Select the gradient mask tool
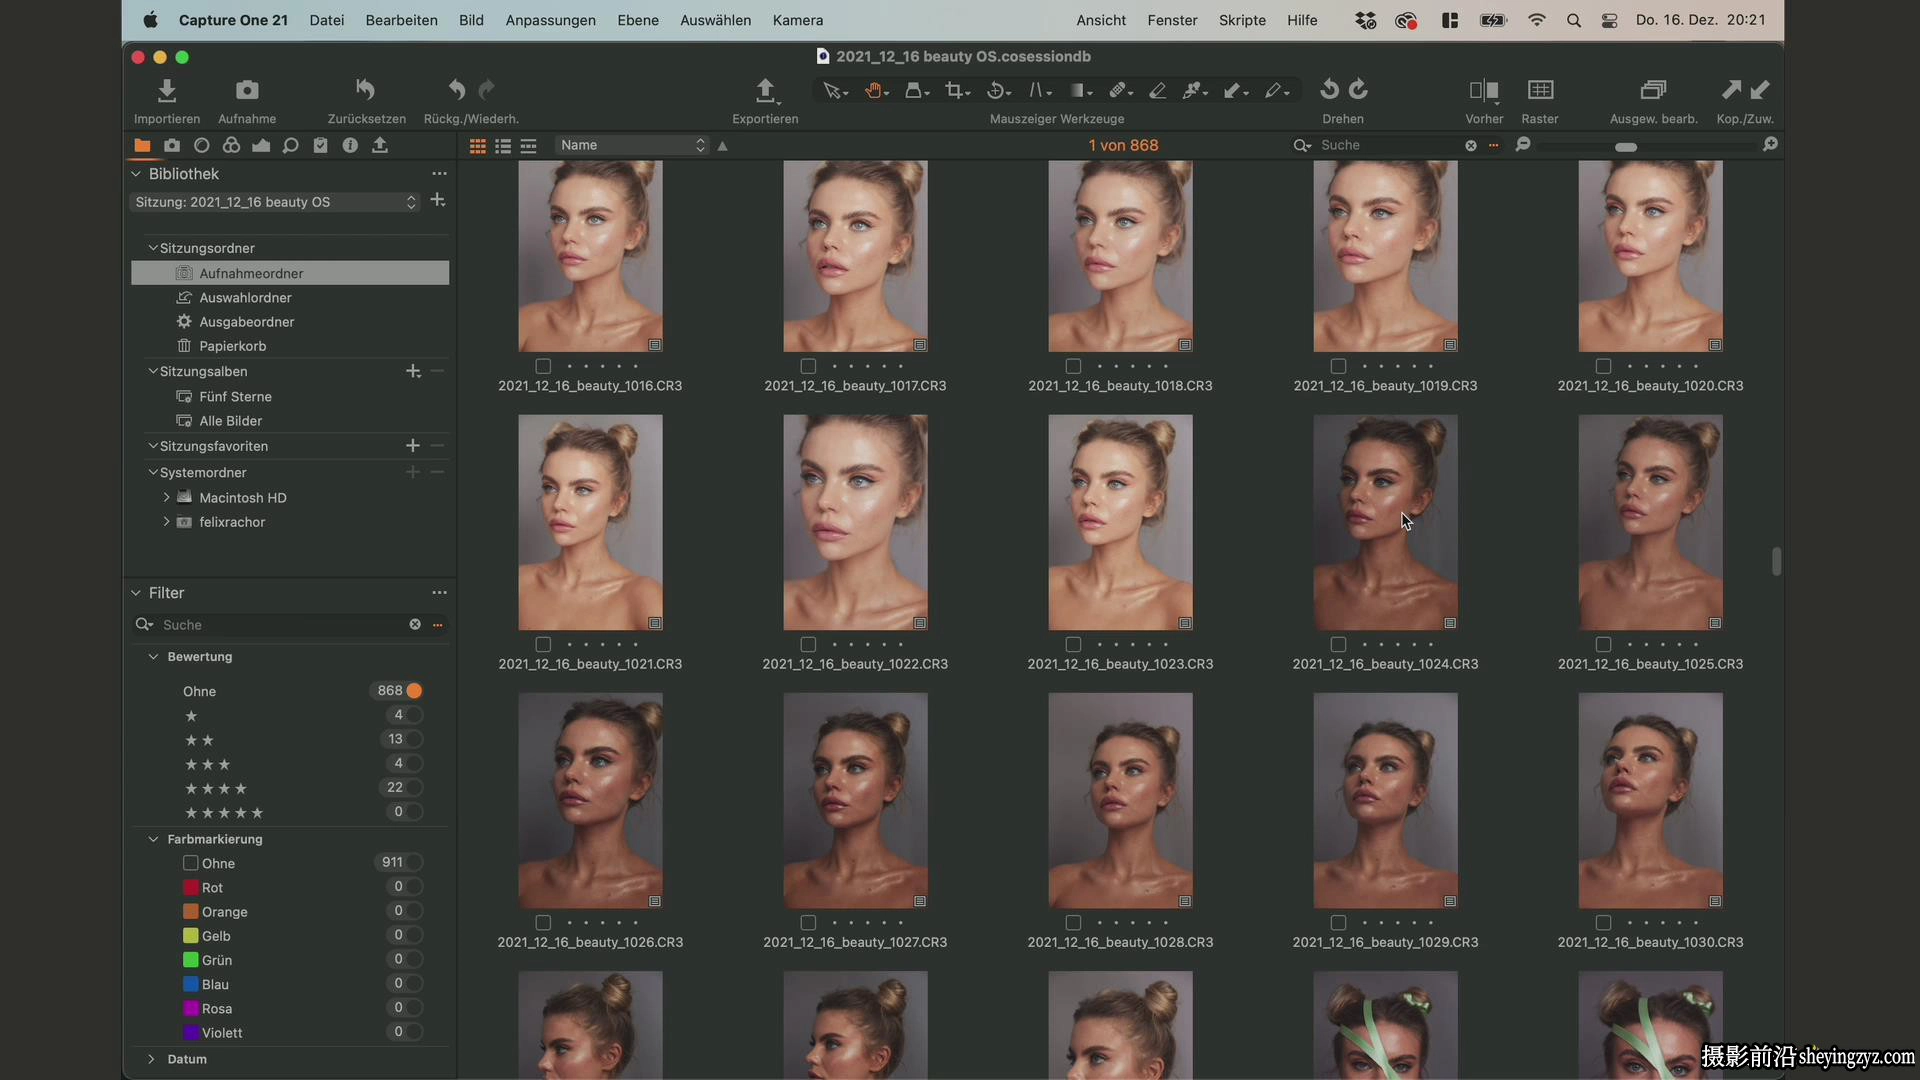This screenshot has width=1920, height=1080. pyautogui.click(x=1080, y=91)
